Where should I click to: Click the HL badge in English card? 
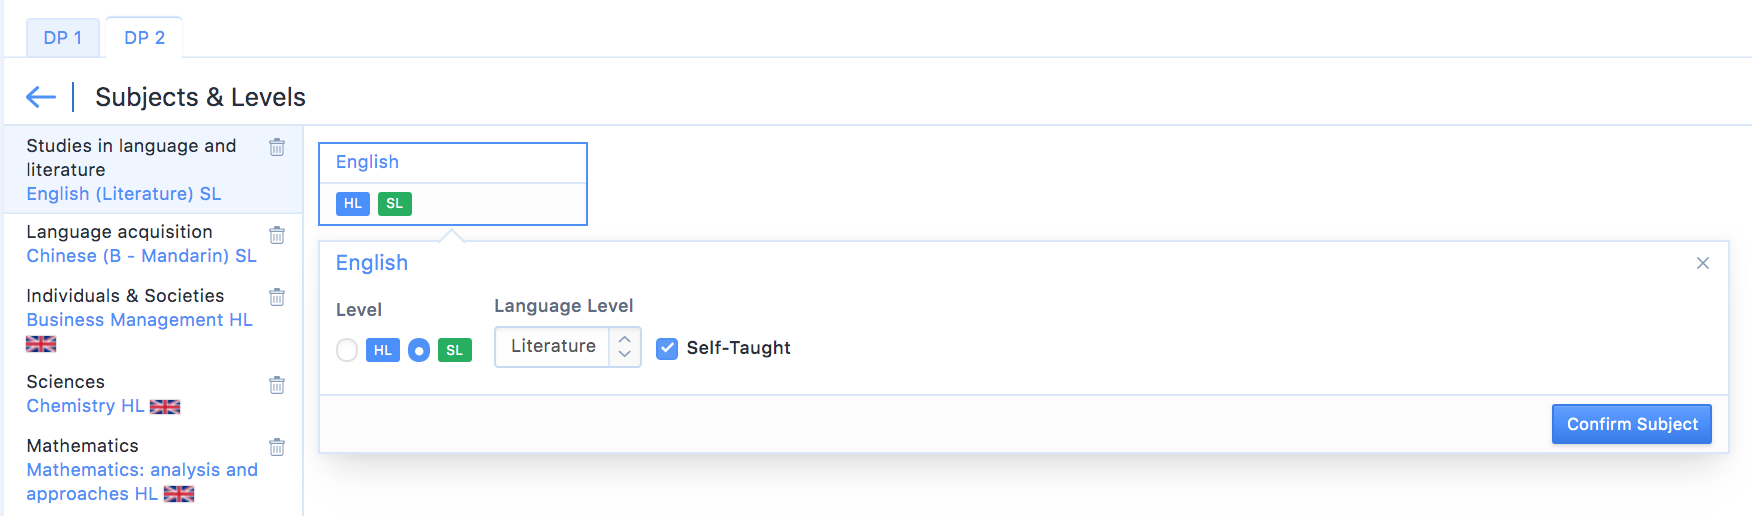(353, 204)
